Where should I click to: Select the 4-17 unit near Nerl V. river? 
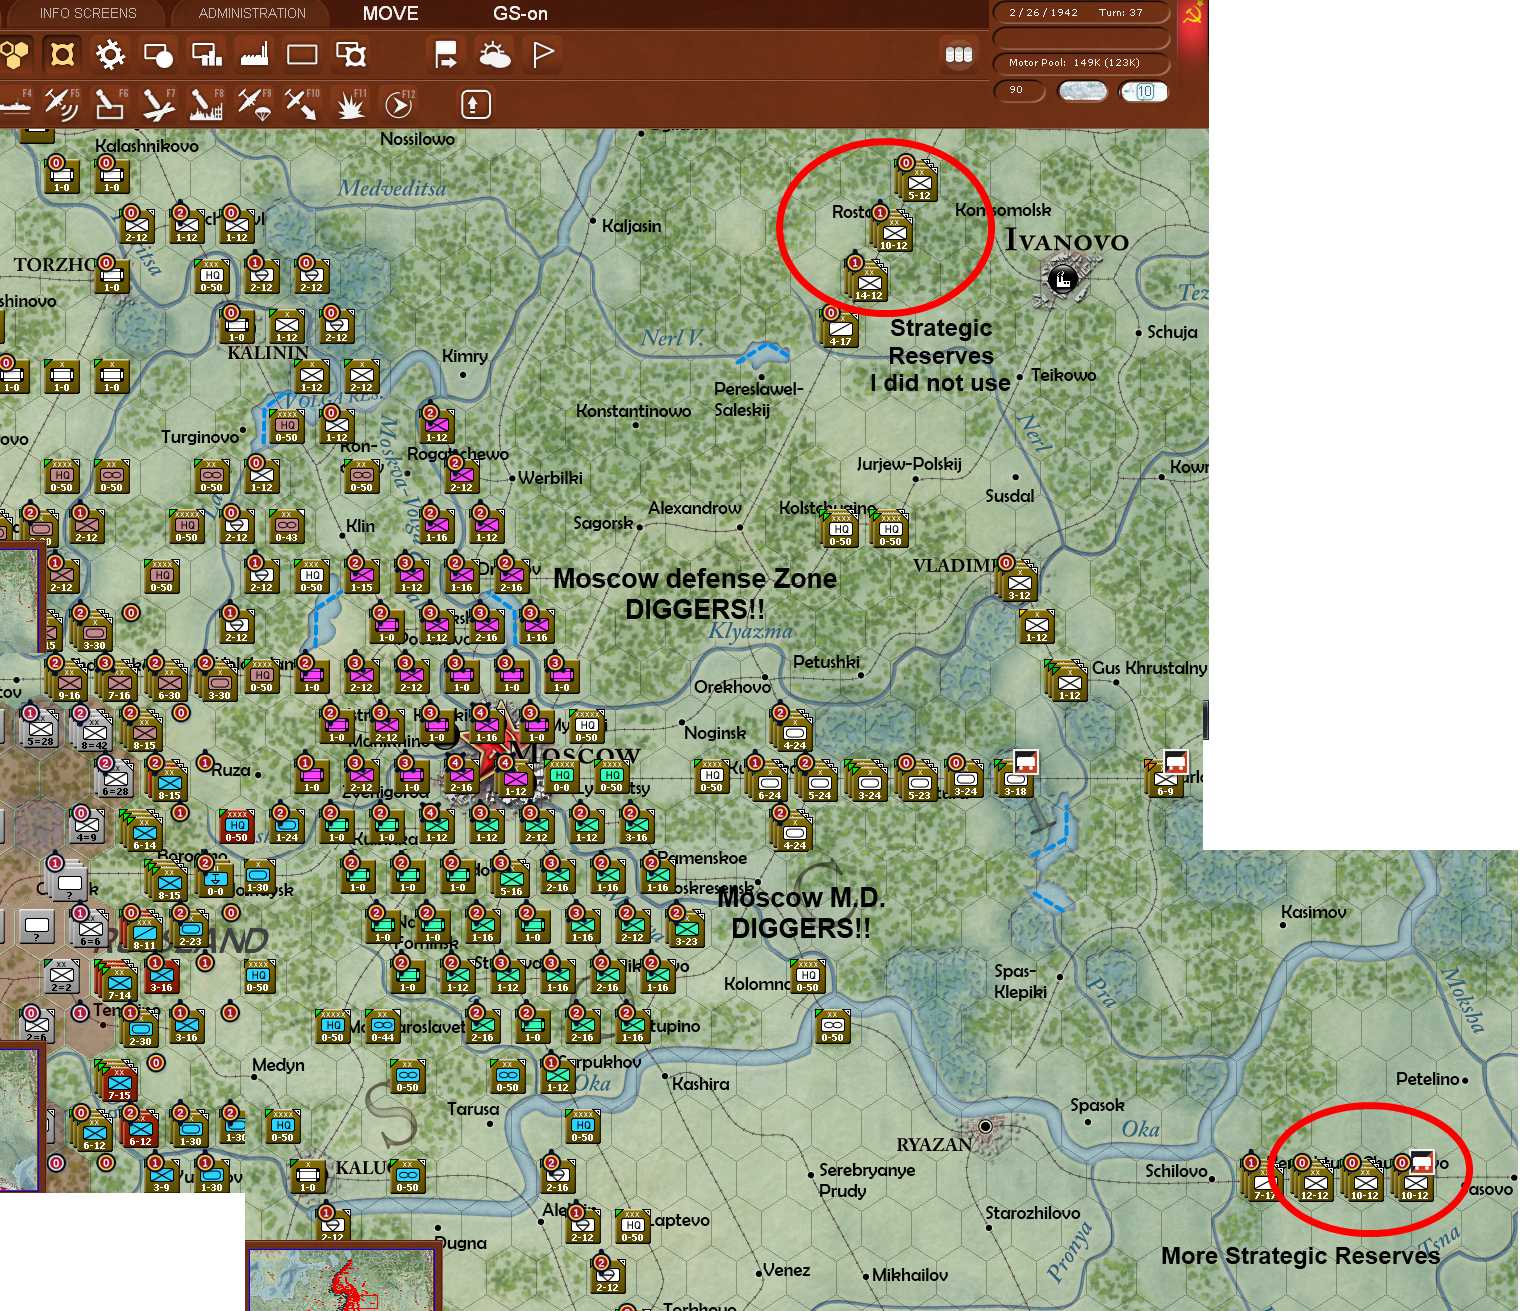pos(839,328)
